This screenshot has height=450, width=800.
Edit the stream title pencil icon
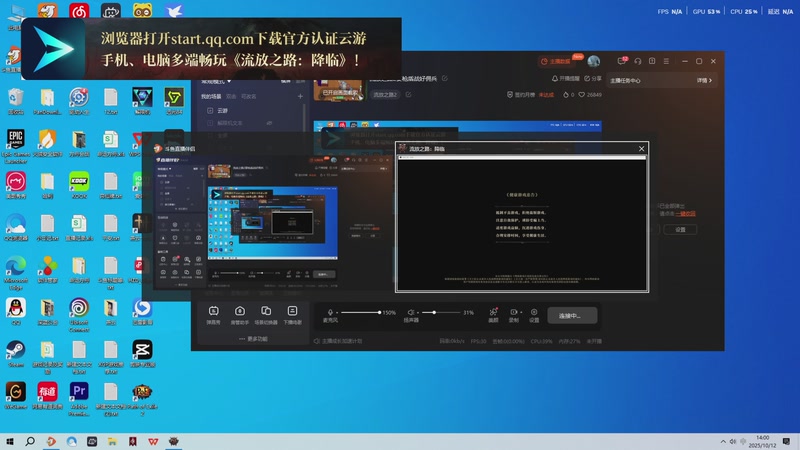tap(444, 79)
